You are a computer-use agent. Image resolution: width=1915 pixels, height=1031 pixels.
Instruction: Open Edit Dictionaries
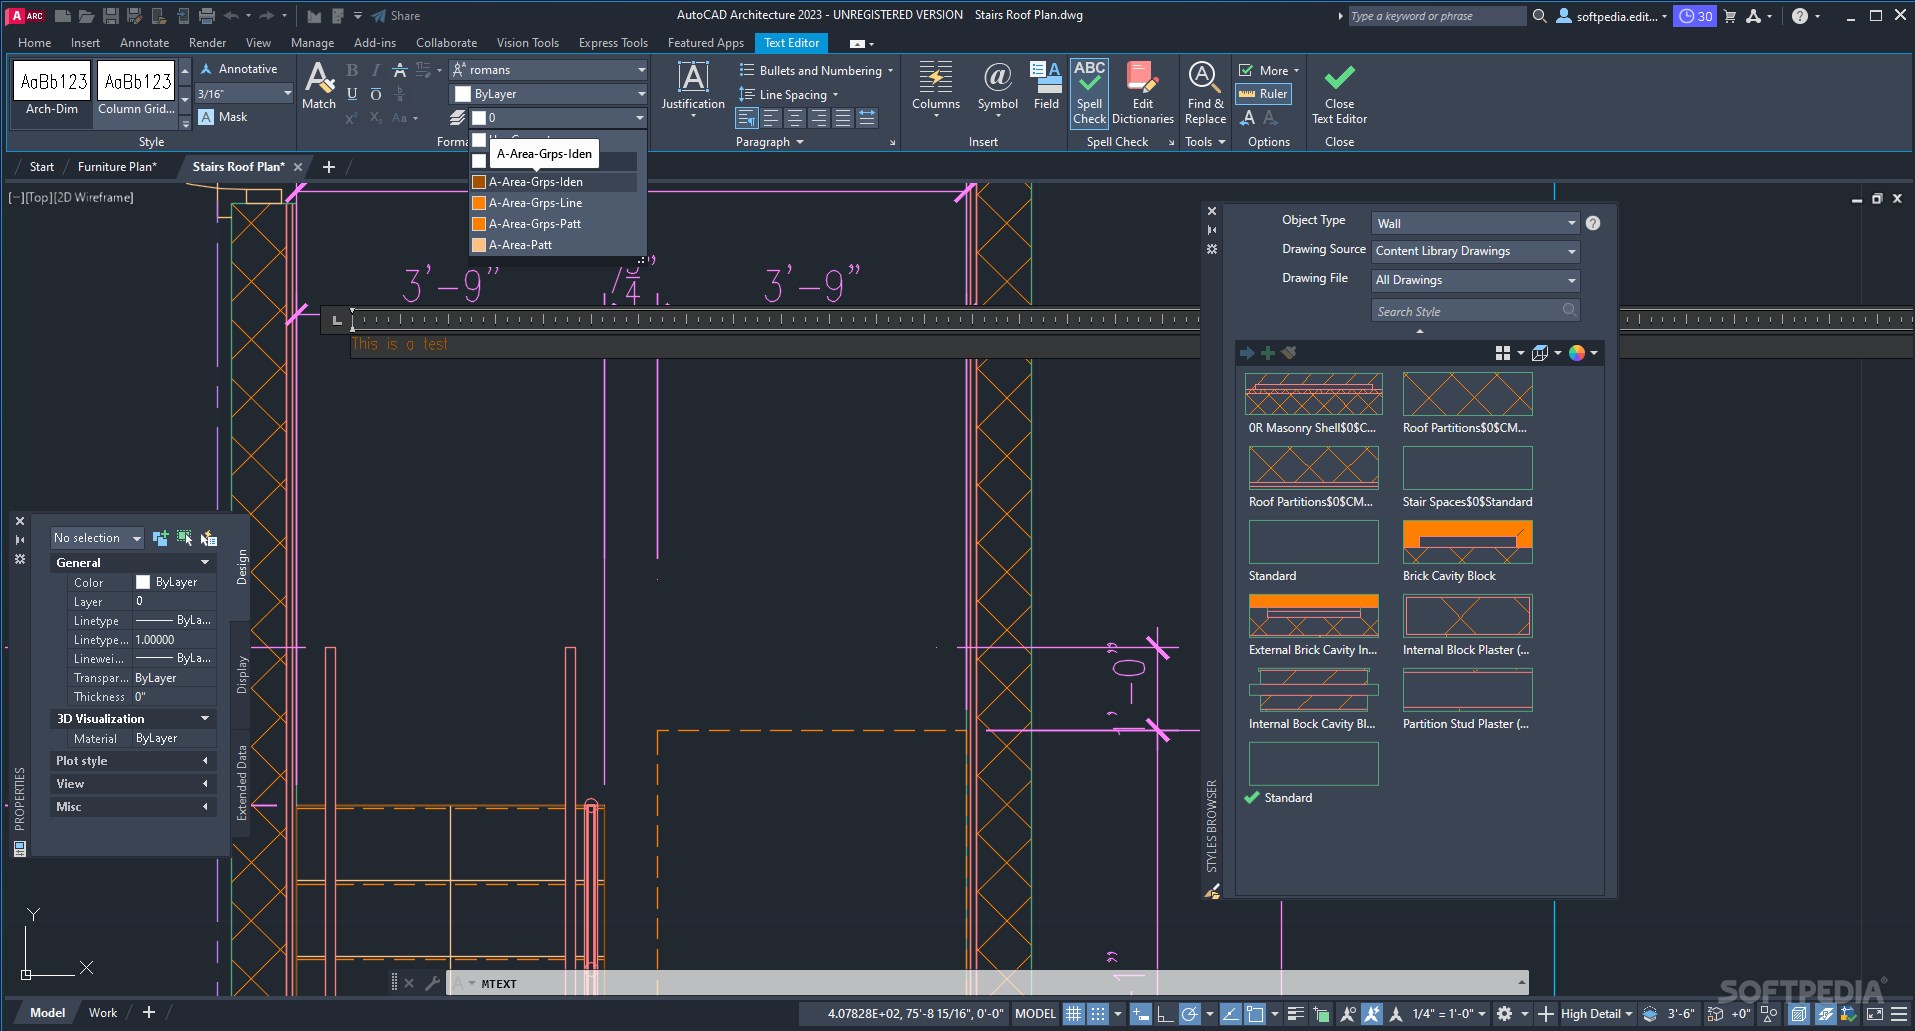pyautogui.click(x=1143, y=93)
